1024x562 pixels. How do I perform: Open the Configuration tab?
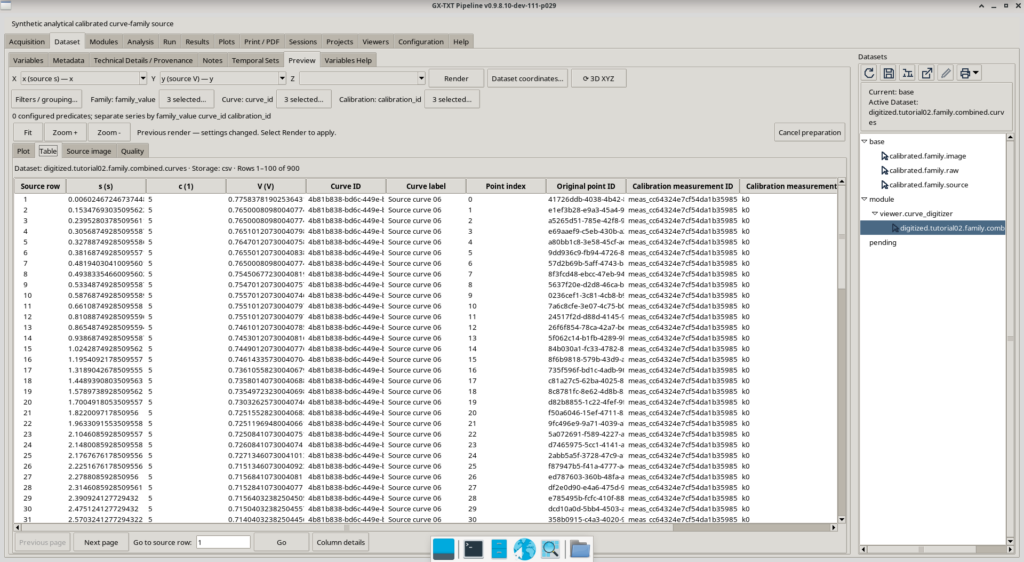tap(421, 41)
